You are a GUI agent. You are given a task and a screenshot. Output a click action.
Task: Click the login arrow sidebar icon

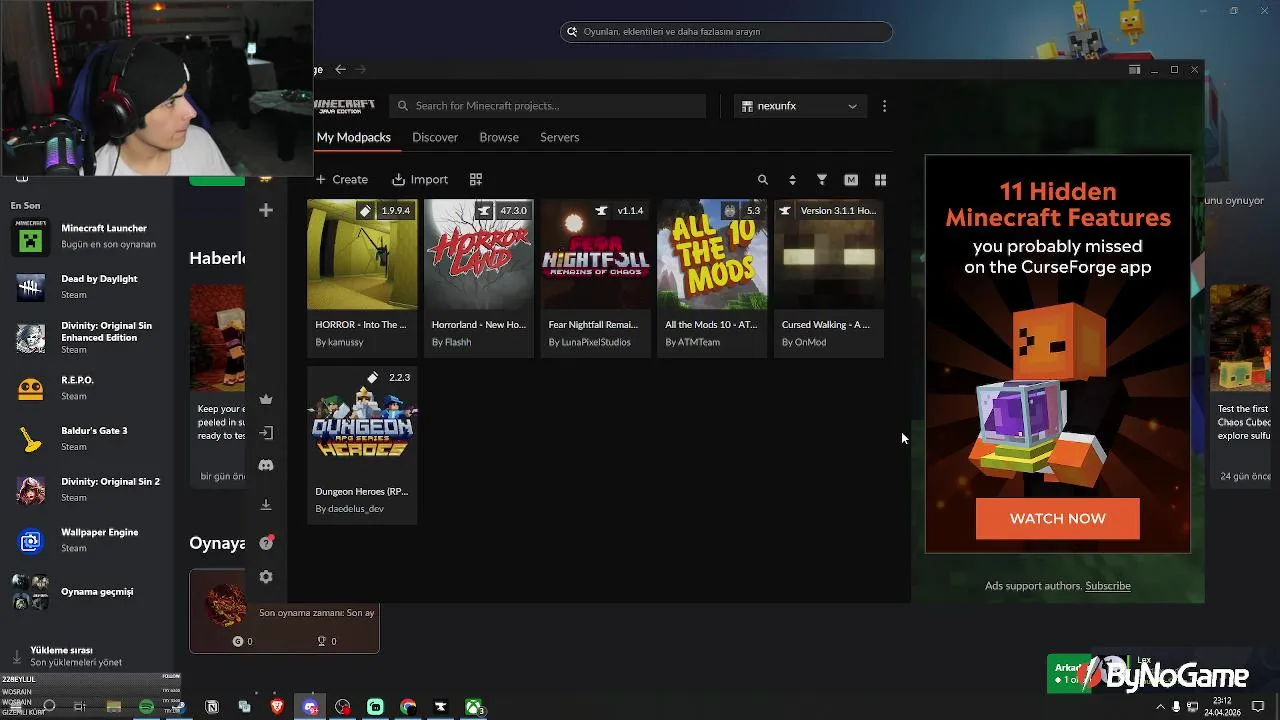[x=266, y=433]
